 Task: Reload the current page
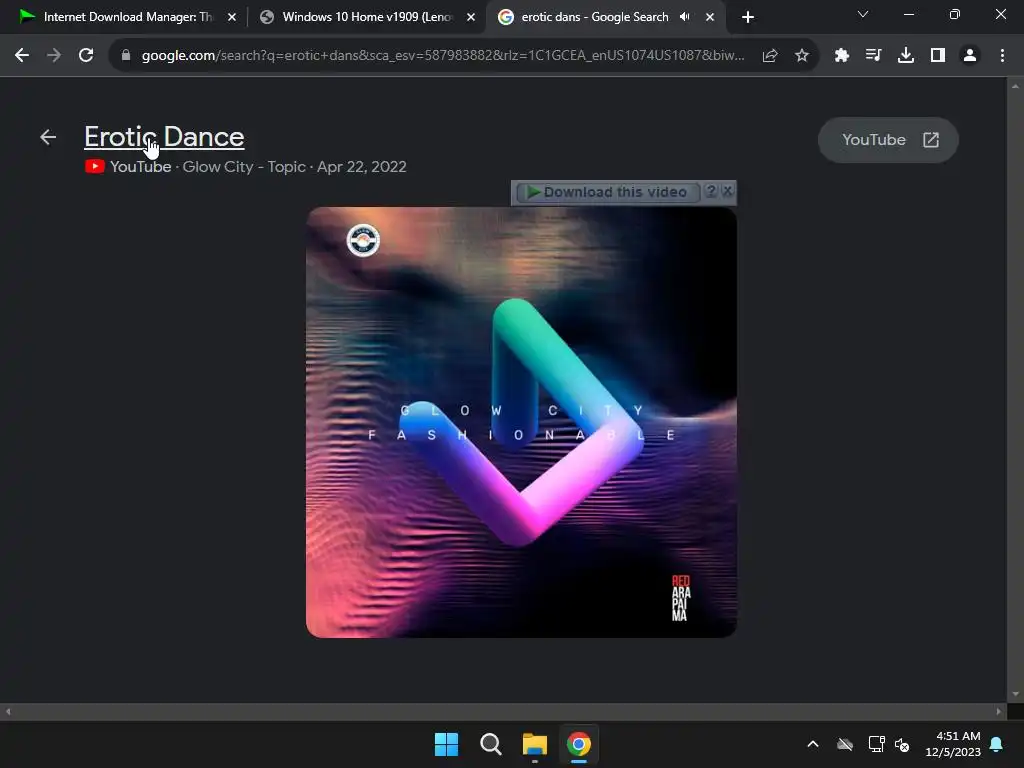pos(86,56)
